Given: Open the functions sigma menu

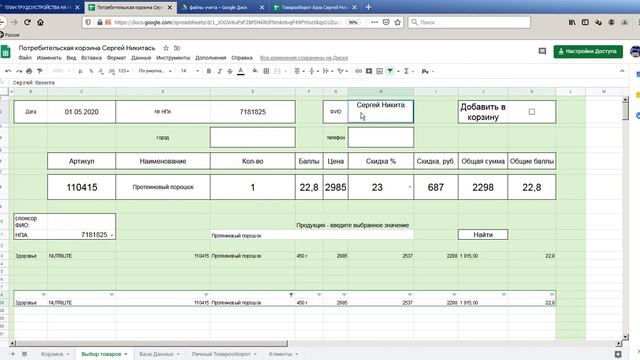Looking at the screenshot, I should point(407,71).
